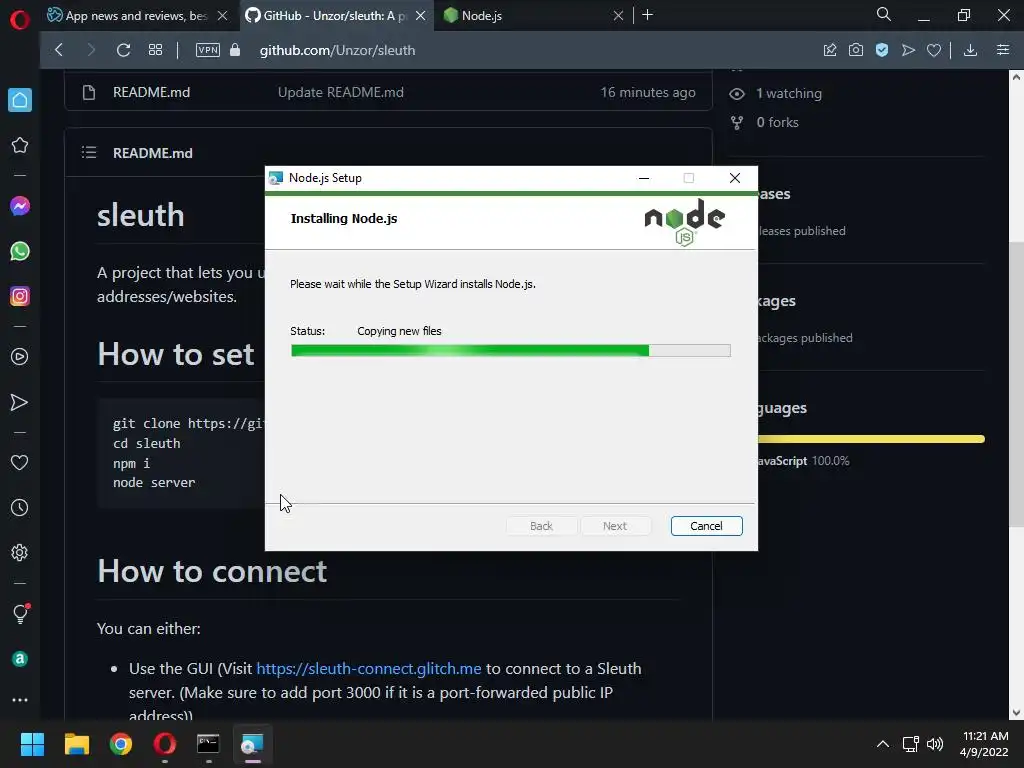The width and height of the screenshot is (1024, 768).
Task: Open Chrome from the taskbar
Action: pyautogui.click(x=121, y=744)
